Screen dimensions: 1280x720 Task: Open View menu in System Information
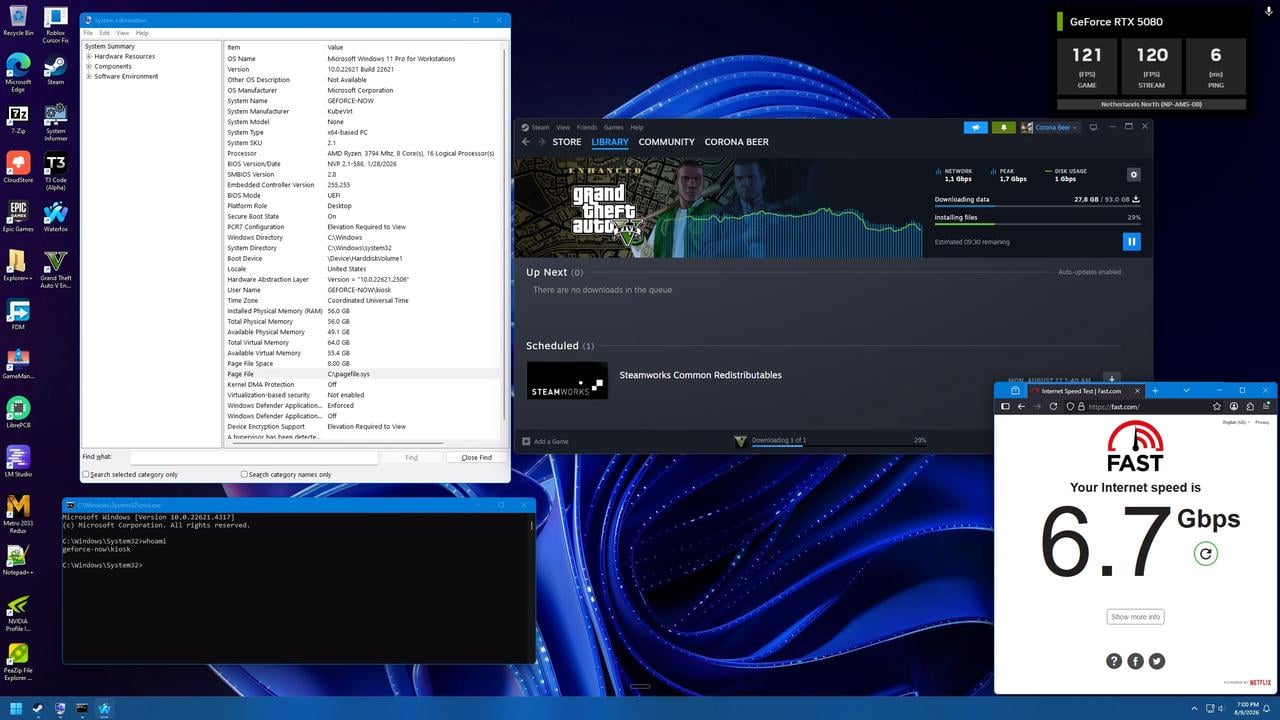pyautogui.click(x=122, y=33)
